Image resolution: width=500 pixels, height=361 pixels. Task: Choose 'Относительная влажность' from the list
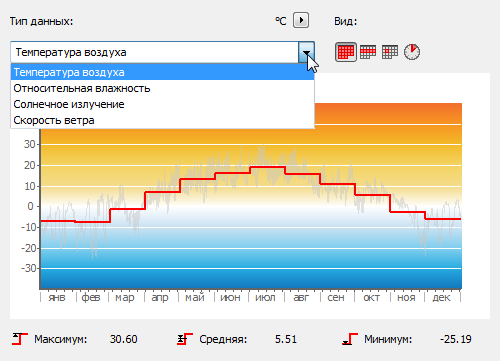click(x=162, y=88)
